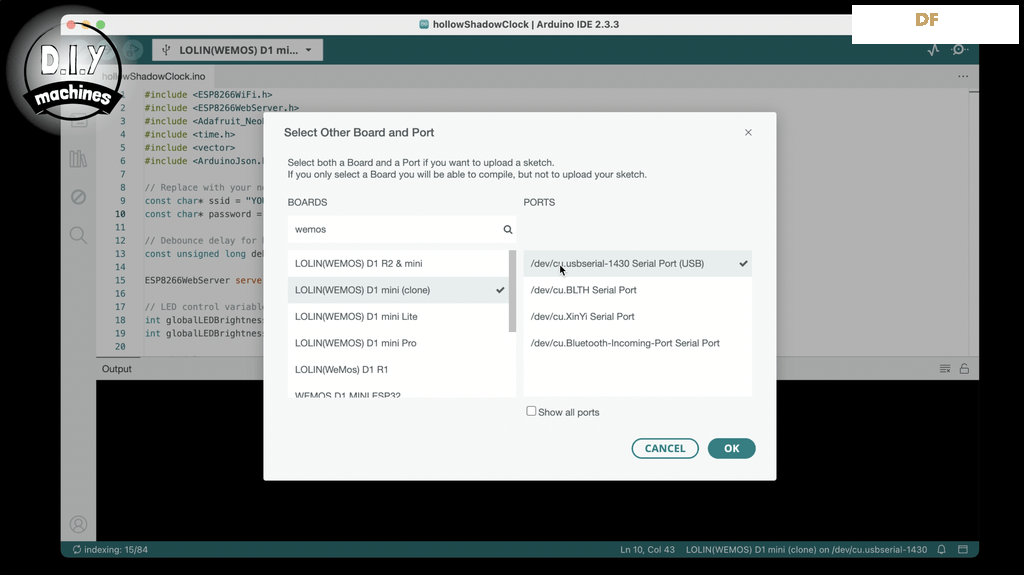Click indexing: 15/84 status text
This screenshot has height=575, width=1024.
(x=110, y=550)
